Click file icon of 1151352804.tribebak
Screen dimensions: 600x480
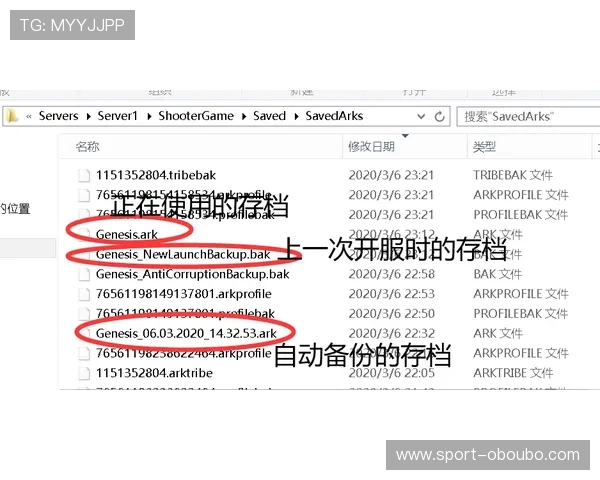[84, 175]
